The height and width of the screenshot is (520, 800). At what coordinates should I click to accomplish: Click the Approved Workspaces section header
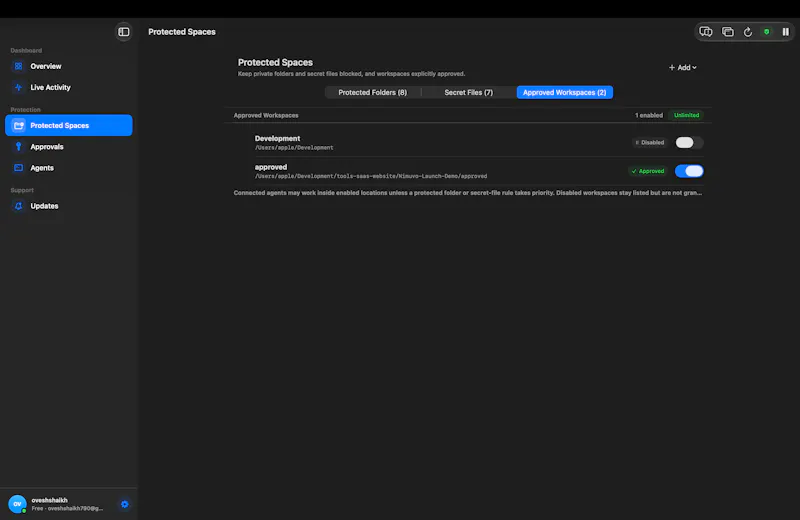pyautogui.click(x=266, y=115)
